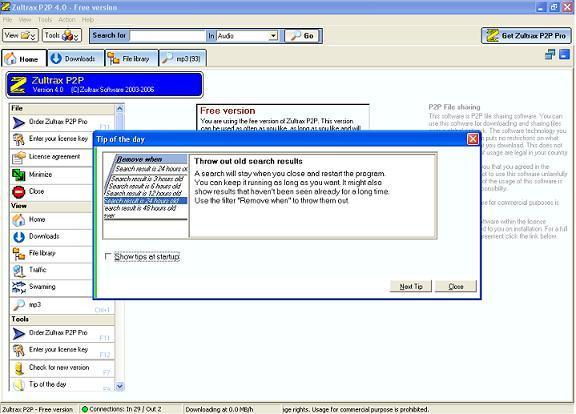Click the Downloads icon in sidebar
This screenshot has height=414, width=576.
click(18, 237)
